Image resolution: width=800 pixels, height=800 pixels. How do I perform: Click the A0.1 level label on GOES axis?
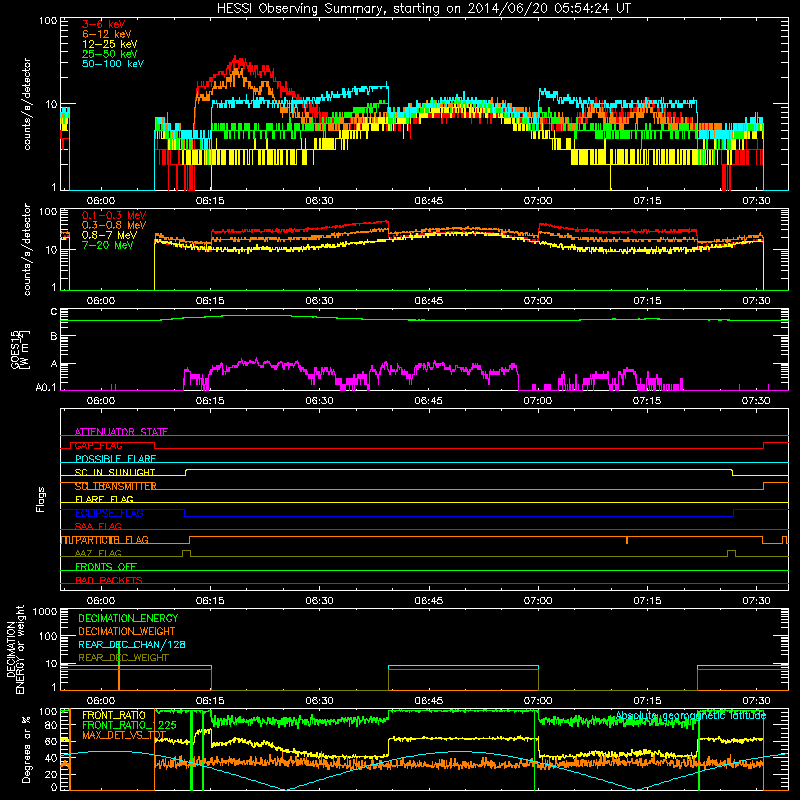(46, 388)
